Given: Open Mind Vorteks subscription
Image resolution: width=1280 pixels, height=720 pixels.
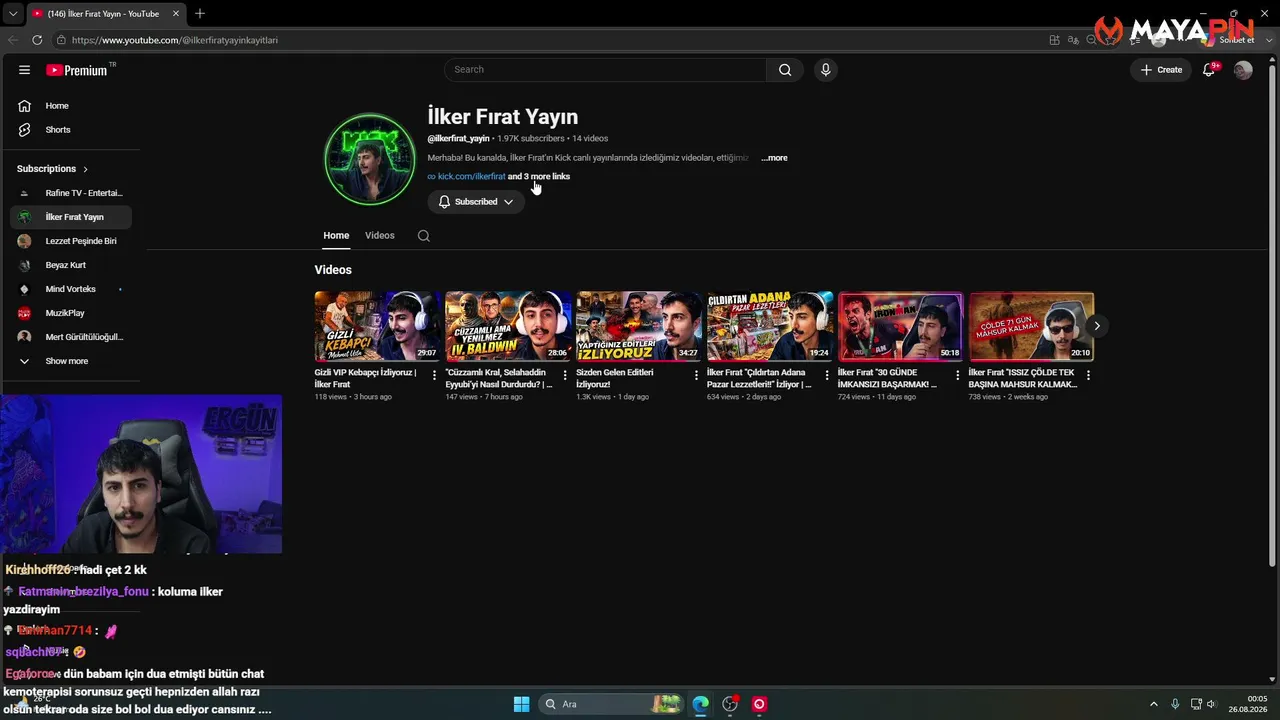Looking at the screenshot, I should pyautogui.click(x=70, y=289).
